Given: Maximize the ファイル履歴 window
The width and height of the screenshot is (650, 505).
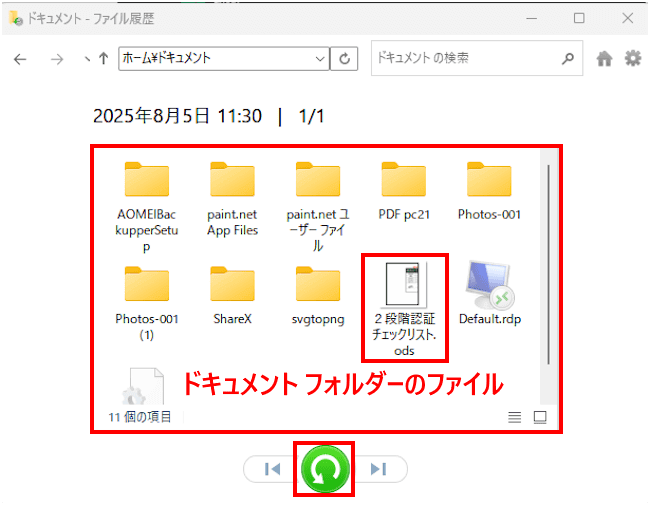Looking at the screenshot, I should (x=579, y=18).
